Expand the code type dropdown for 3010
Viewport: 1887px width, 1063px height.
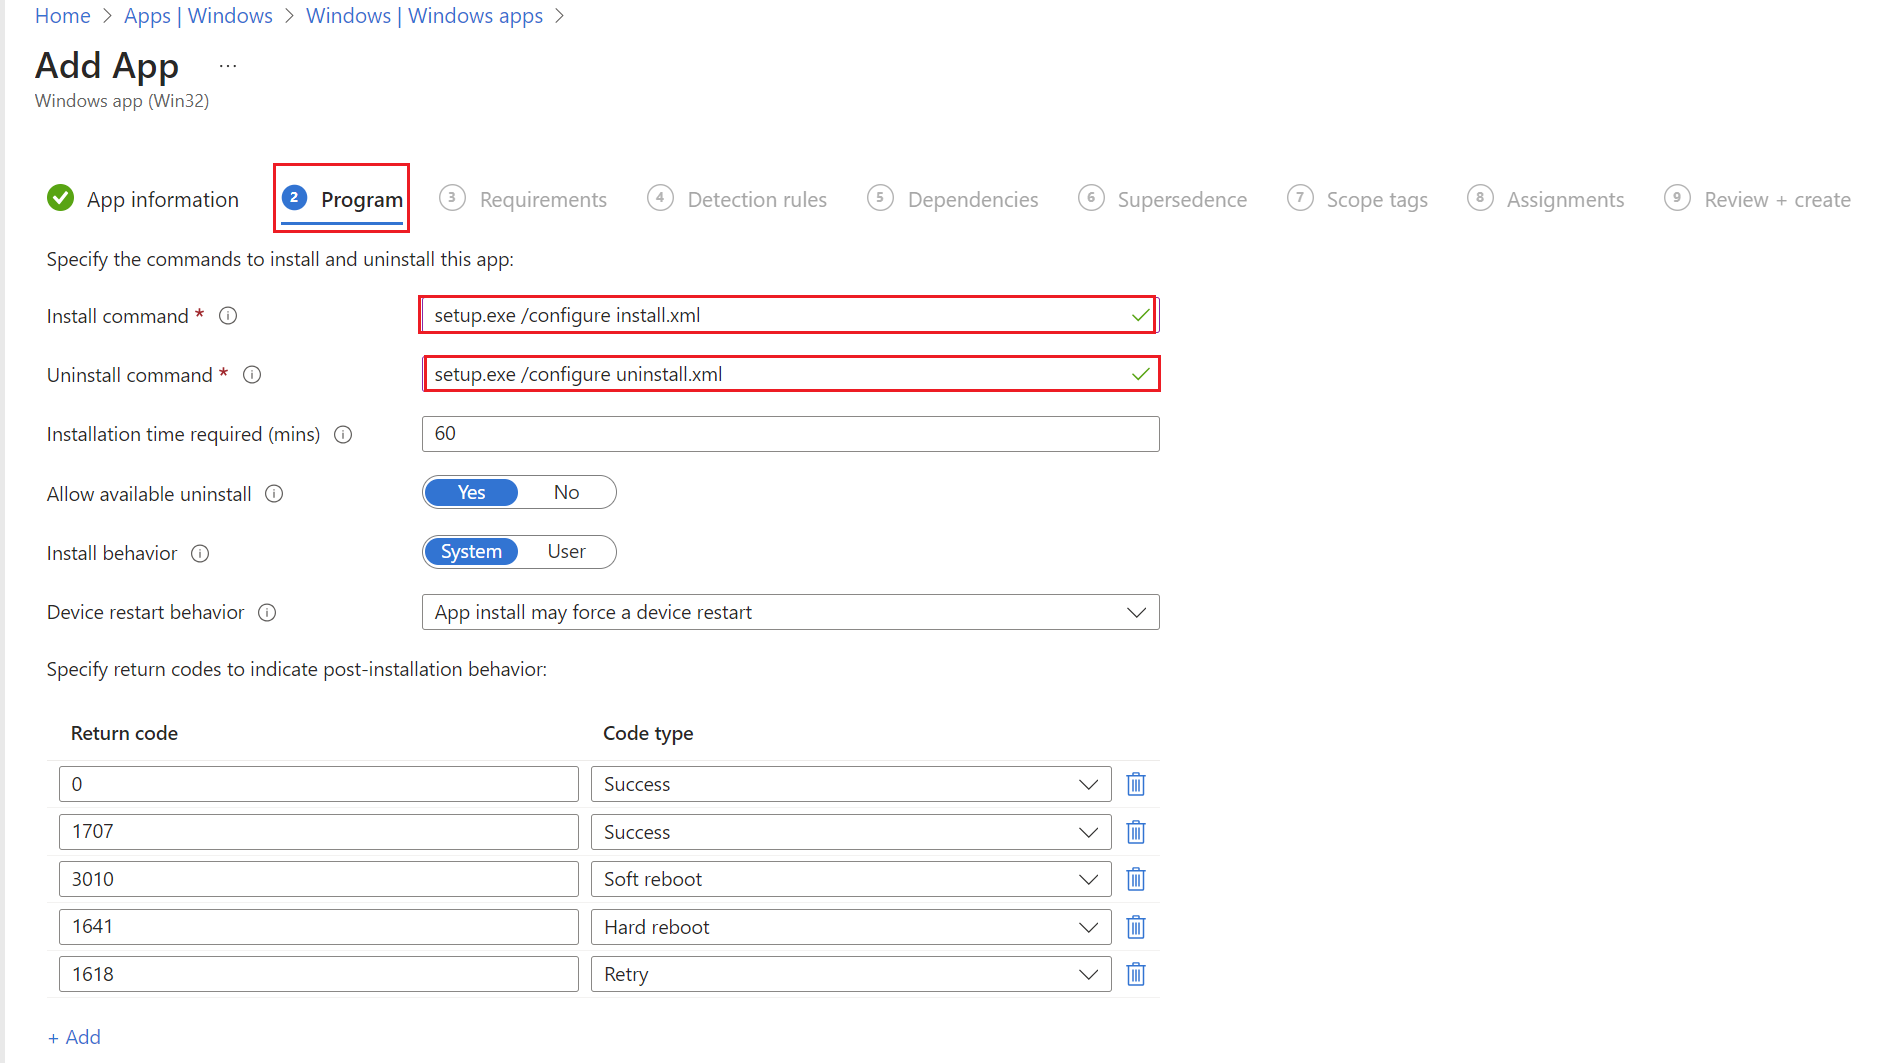pyautogui.click(x=1088, y=878)
